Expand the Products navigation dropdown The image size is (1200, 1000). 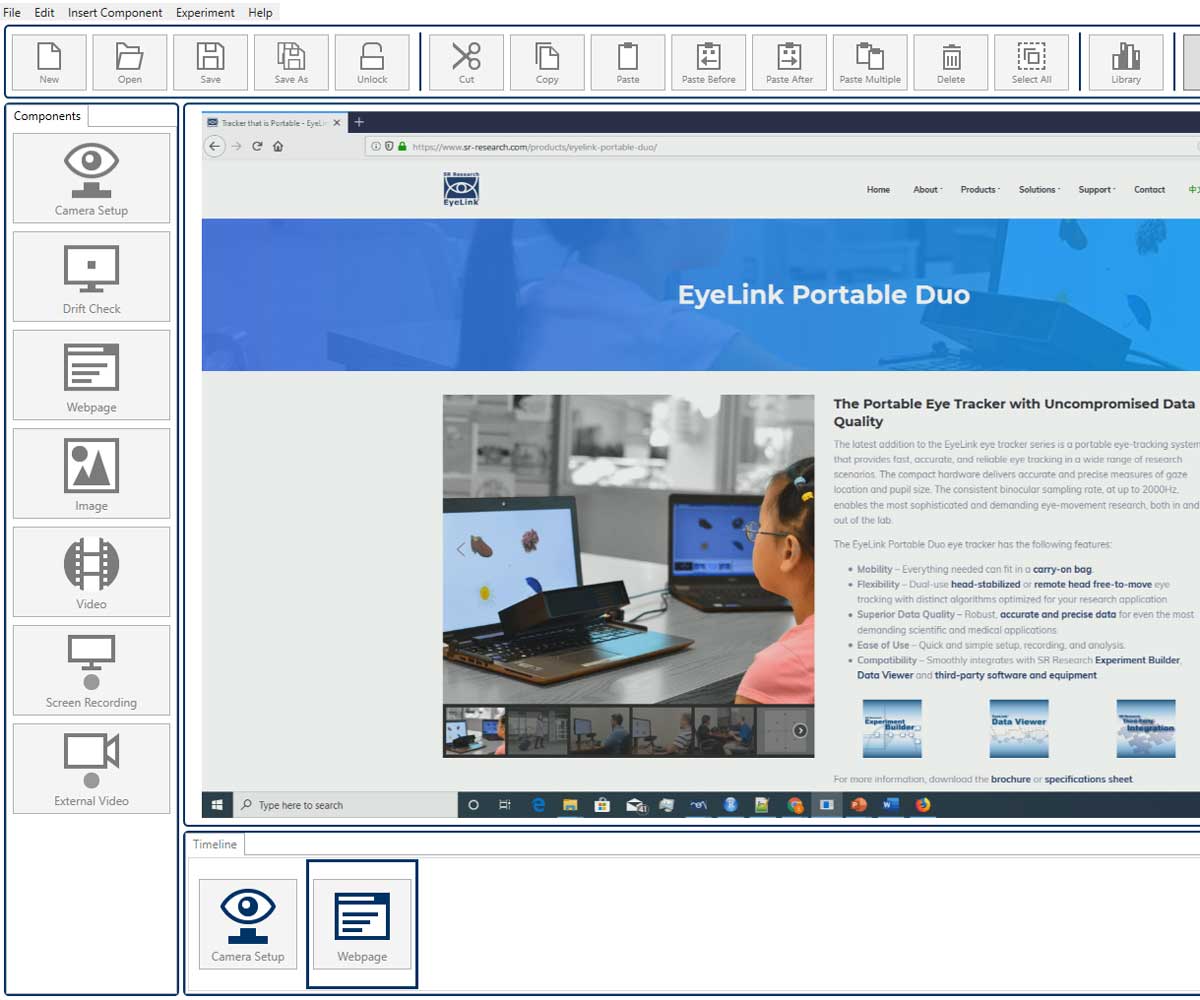(980, 189)
